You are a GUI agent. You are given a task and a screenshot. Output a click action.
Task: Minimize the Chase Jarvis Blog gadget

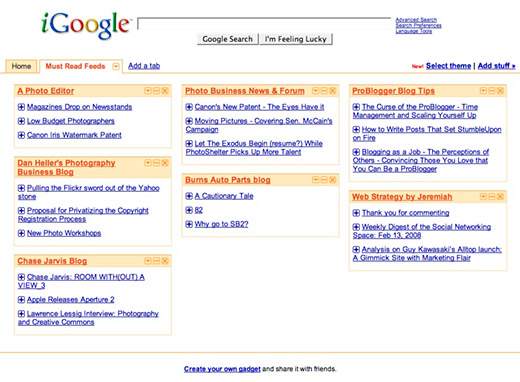click(156, 261)
